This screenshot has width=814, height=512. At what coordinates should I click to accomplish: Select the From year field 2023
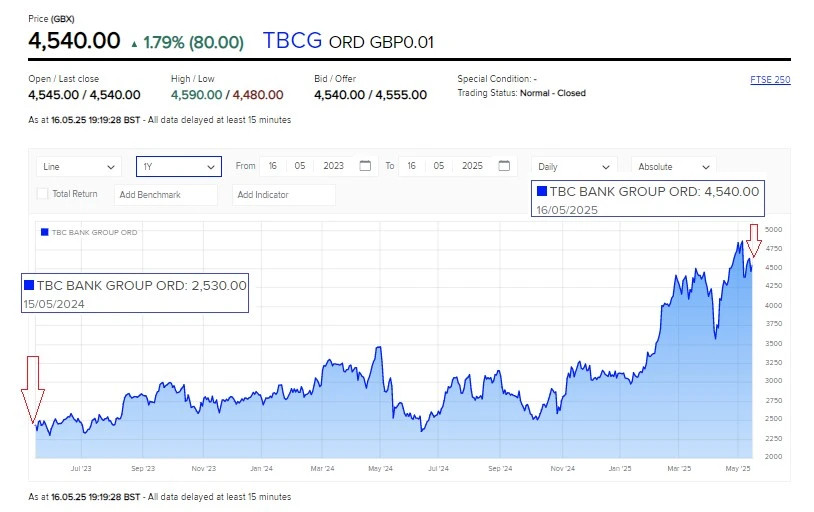pos(333,166)
